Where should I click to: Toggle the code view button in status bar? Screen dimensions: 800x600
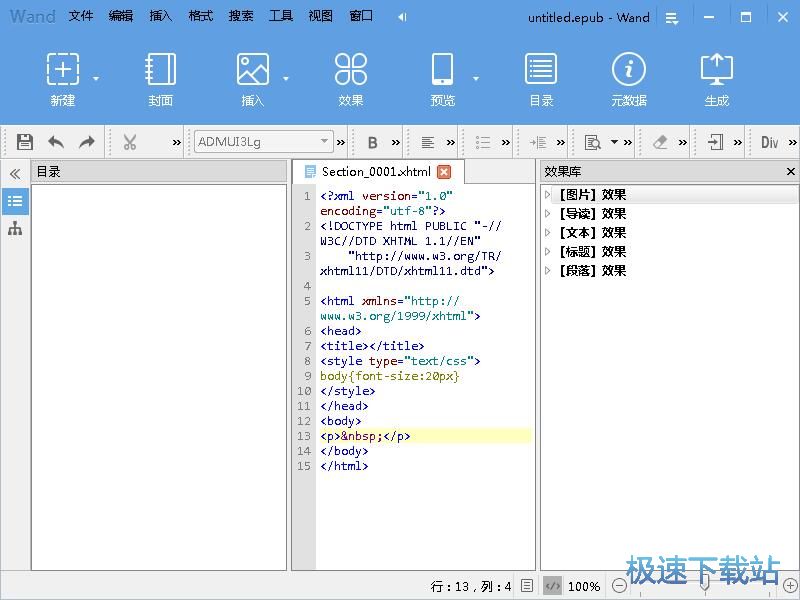coord(553,587)
